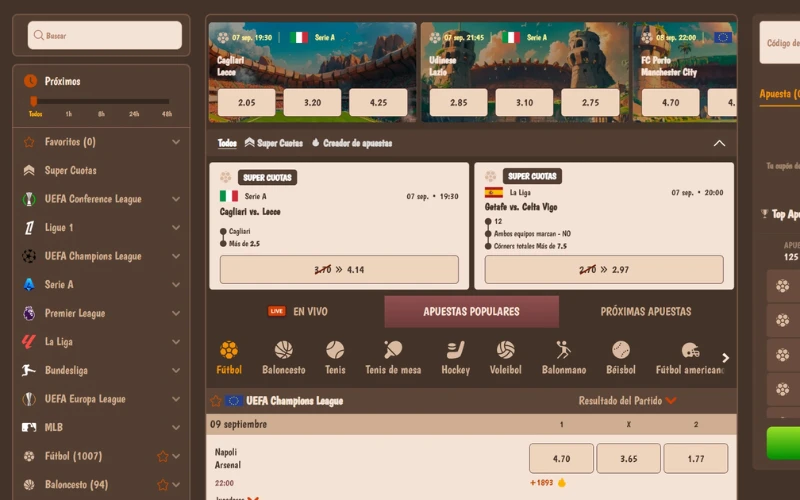Click the Ligue 1 logo icon
The height and width of the screenshot is (500, 800).
click(x=29, y=228)
